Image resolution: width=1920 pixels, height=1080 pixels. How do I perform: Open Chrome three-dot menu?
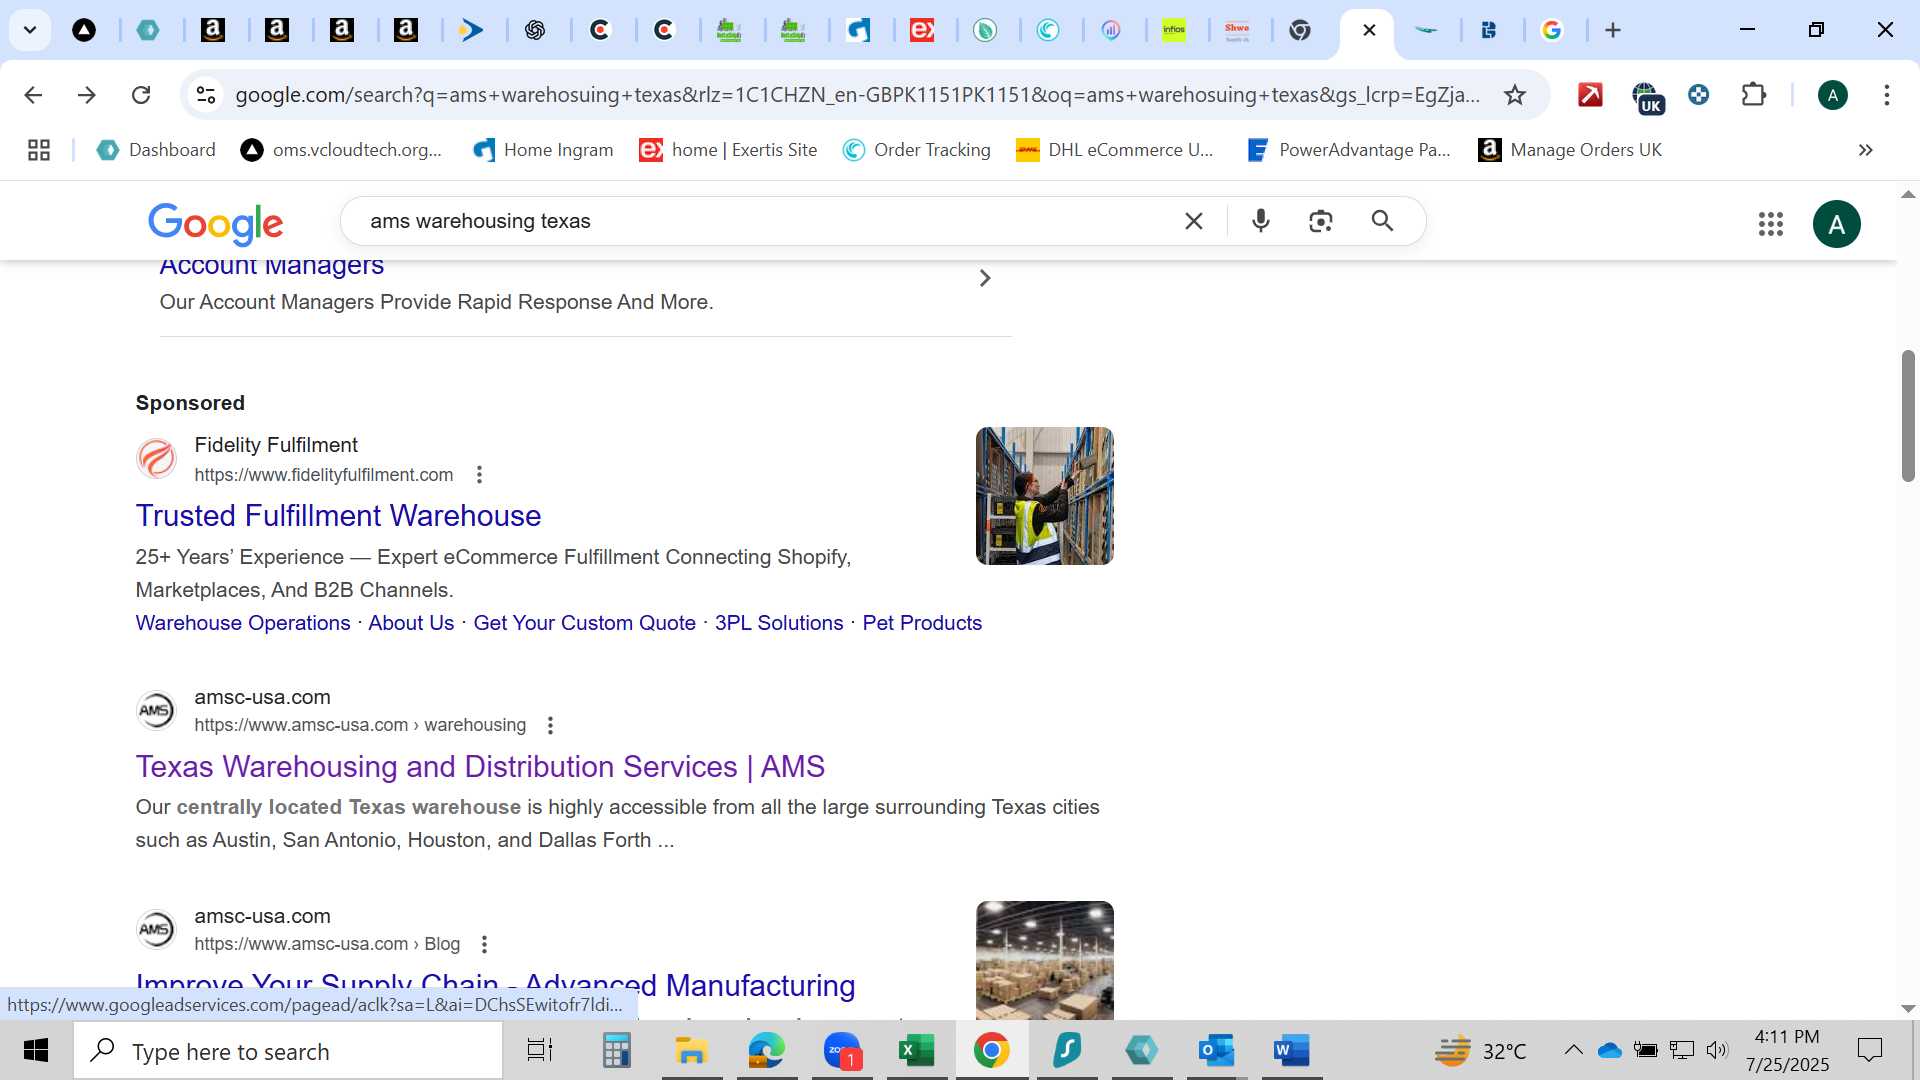pyautogui.click(x=1887, y=95)
